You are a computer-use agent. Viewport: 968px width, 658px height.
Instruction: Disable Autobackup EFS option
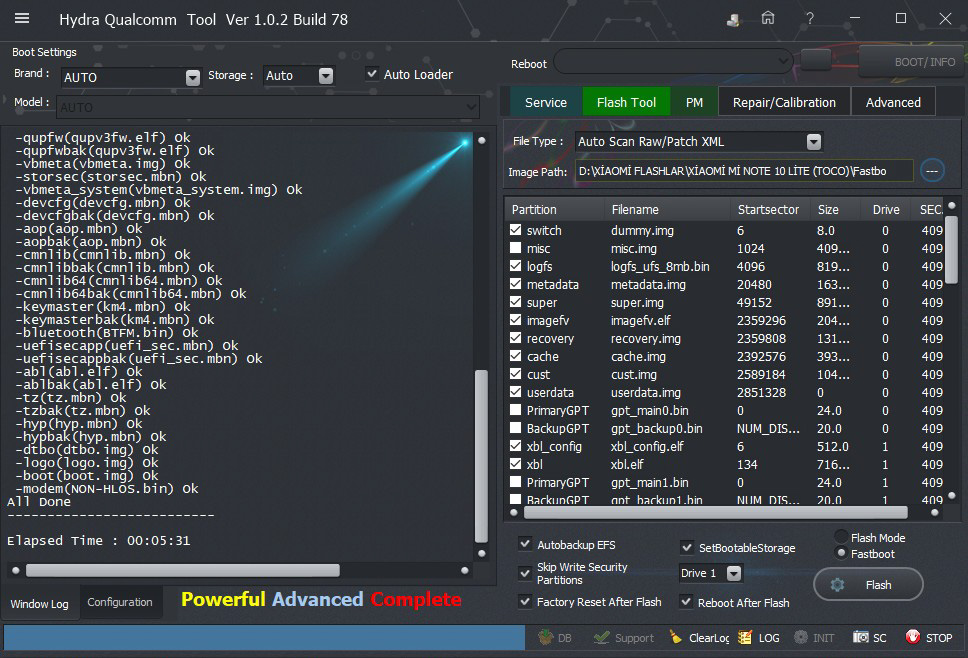(525, 544)
